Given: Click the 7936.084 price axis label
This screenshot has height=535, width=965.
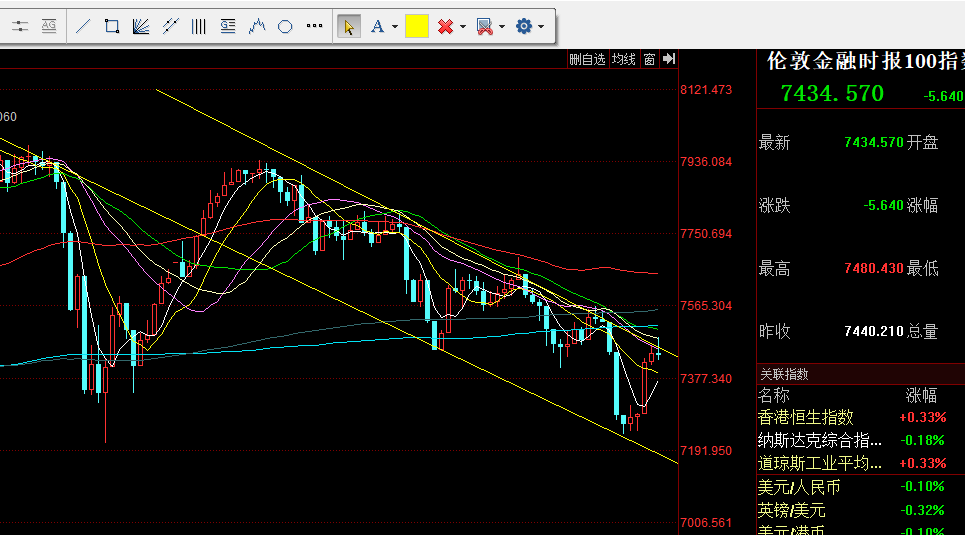Looking at the screenshot, I should (x=706, y=162).
